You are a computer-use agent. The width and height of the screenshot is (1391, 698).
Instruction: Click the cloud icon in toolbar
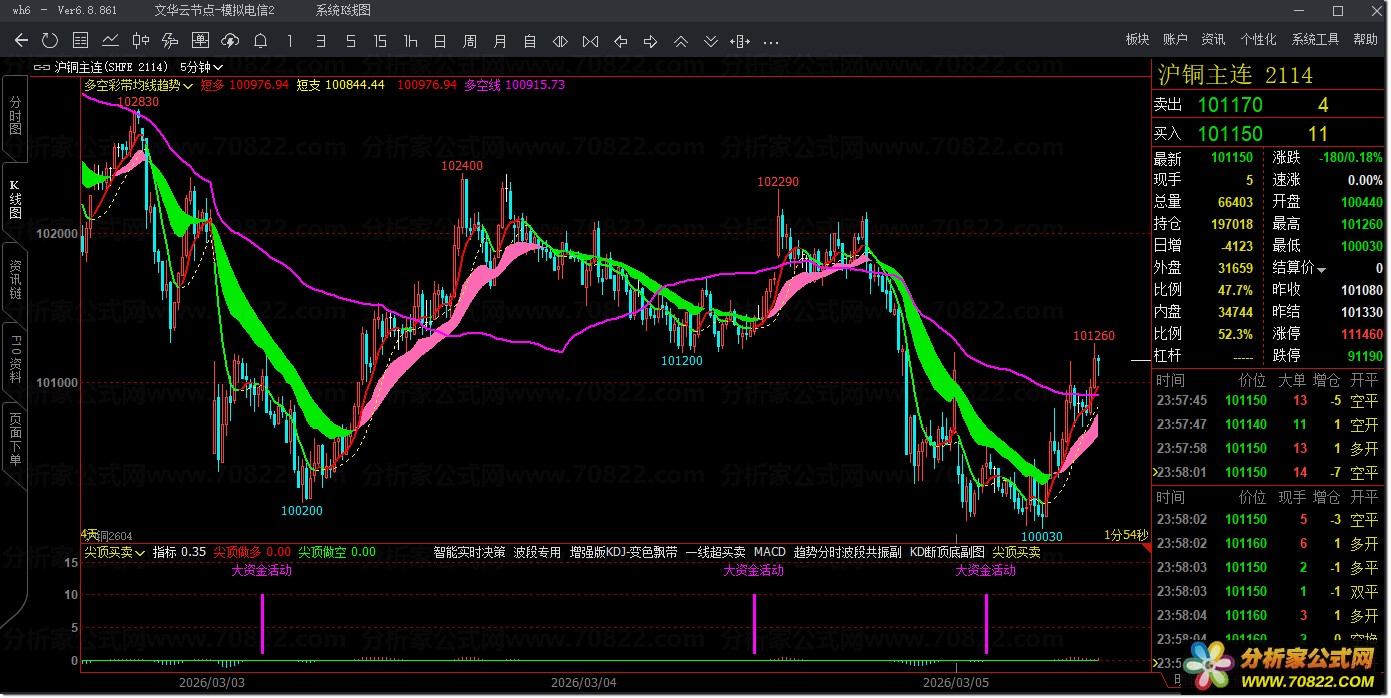[230, 41]
